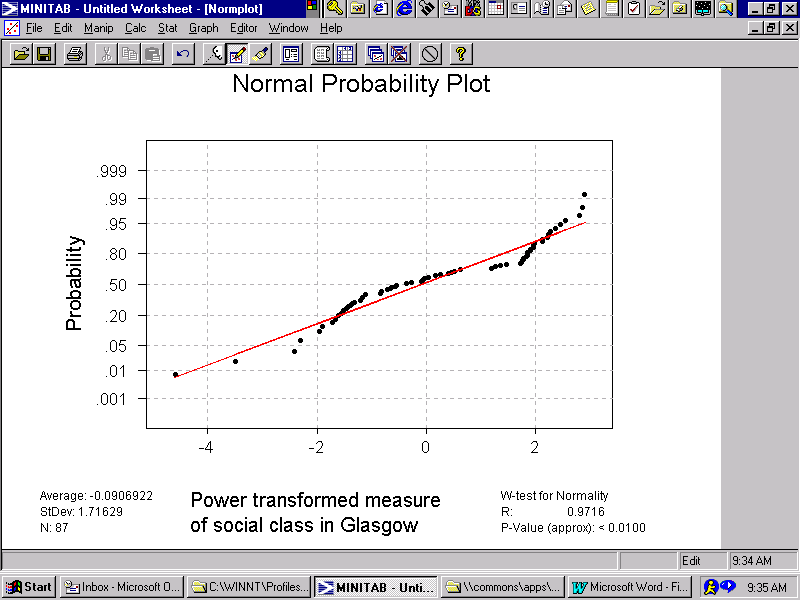Viewport: 800px width, 600px height.
Task: Toggle the graph brush tool
Action: click(x=260, y=54)
